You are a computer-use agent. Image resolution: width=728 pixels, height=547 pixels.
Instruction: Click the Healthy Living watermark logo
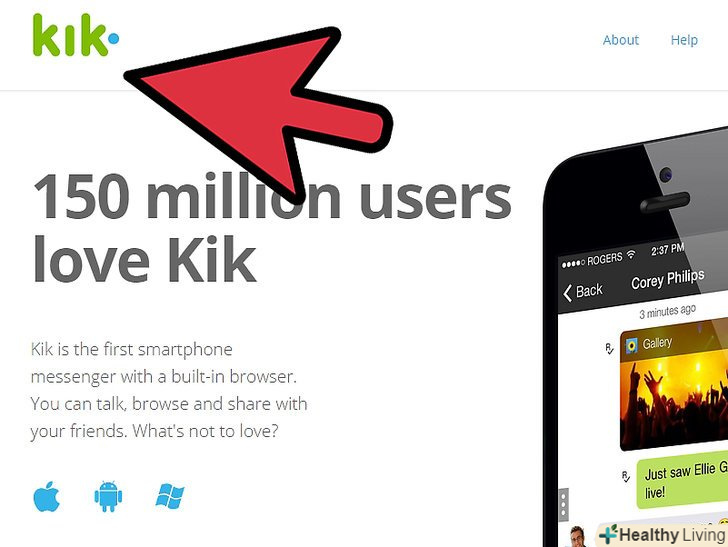(663, 534)
